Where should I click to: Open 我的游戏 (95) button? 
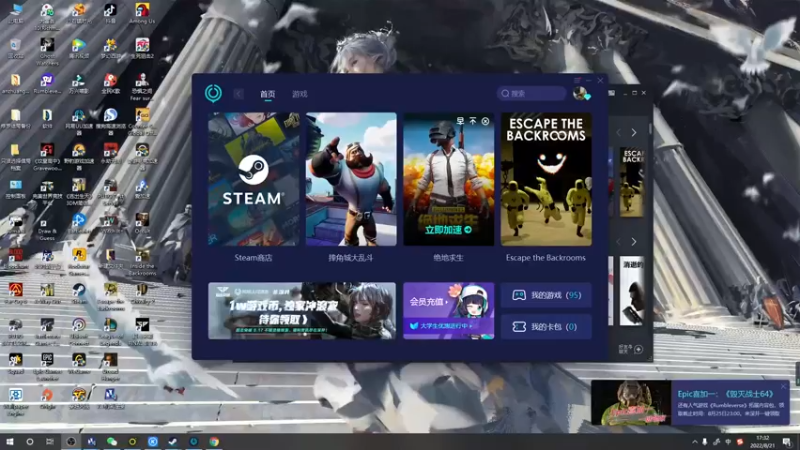click(x=546, y=295)
